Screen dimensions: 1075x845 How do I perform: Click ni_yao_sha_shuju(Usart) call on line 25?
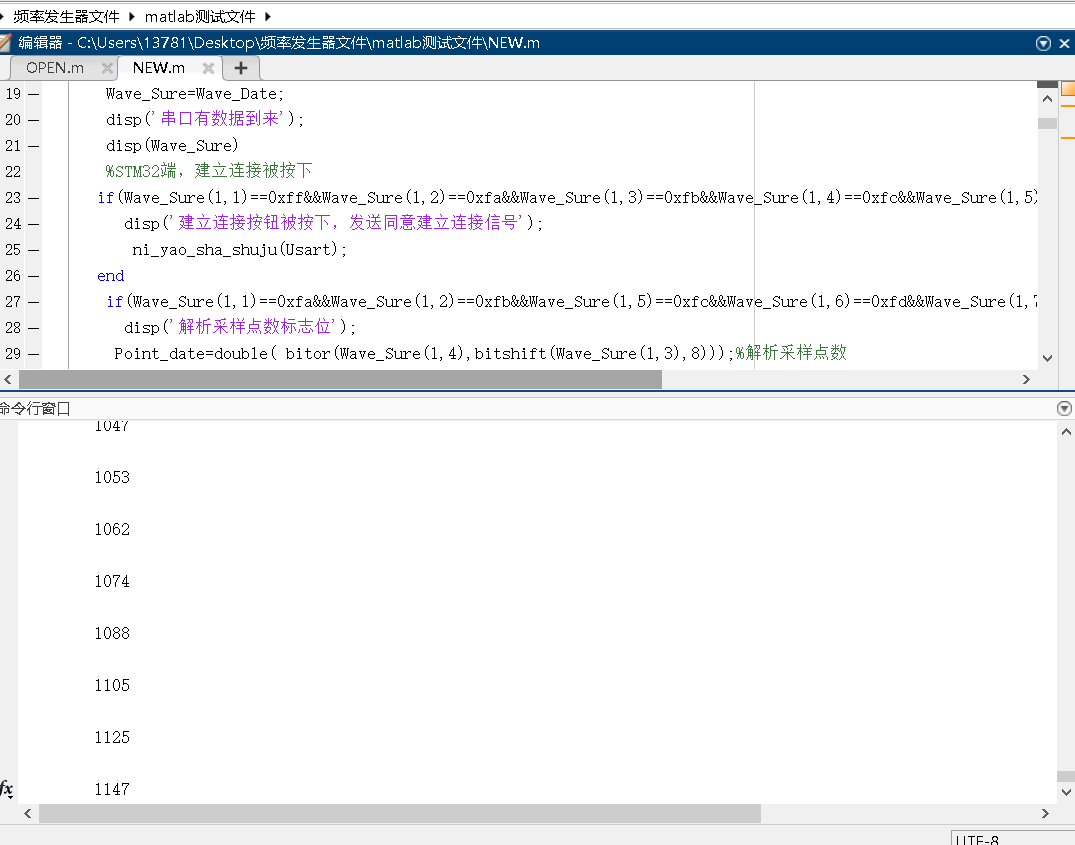pyautogui.click(x=239, y=250)
